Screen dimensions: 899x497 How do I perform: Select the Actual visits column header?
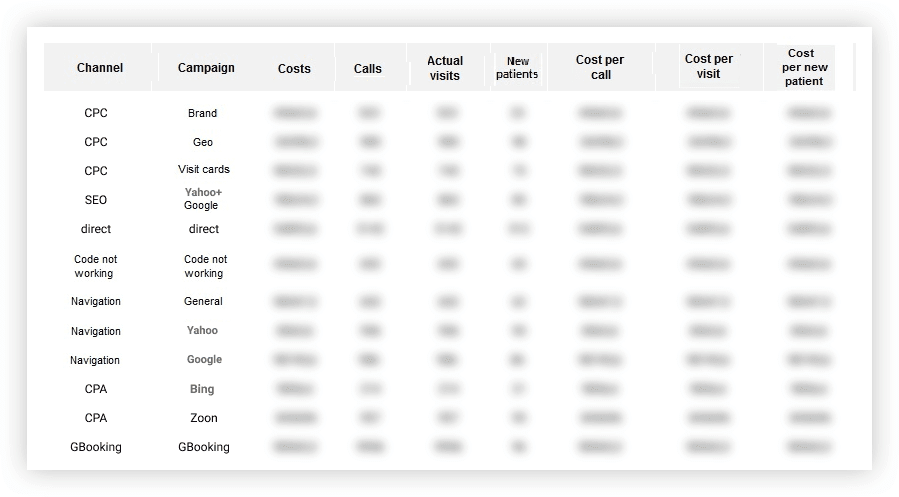445,68
